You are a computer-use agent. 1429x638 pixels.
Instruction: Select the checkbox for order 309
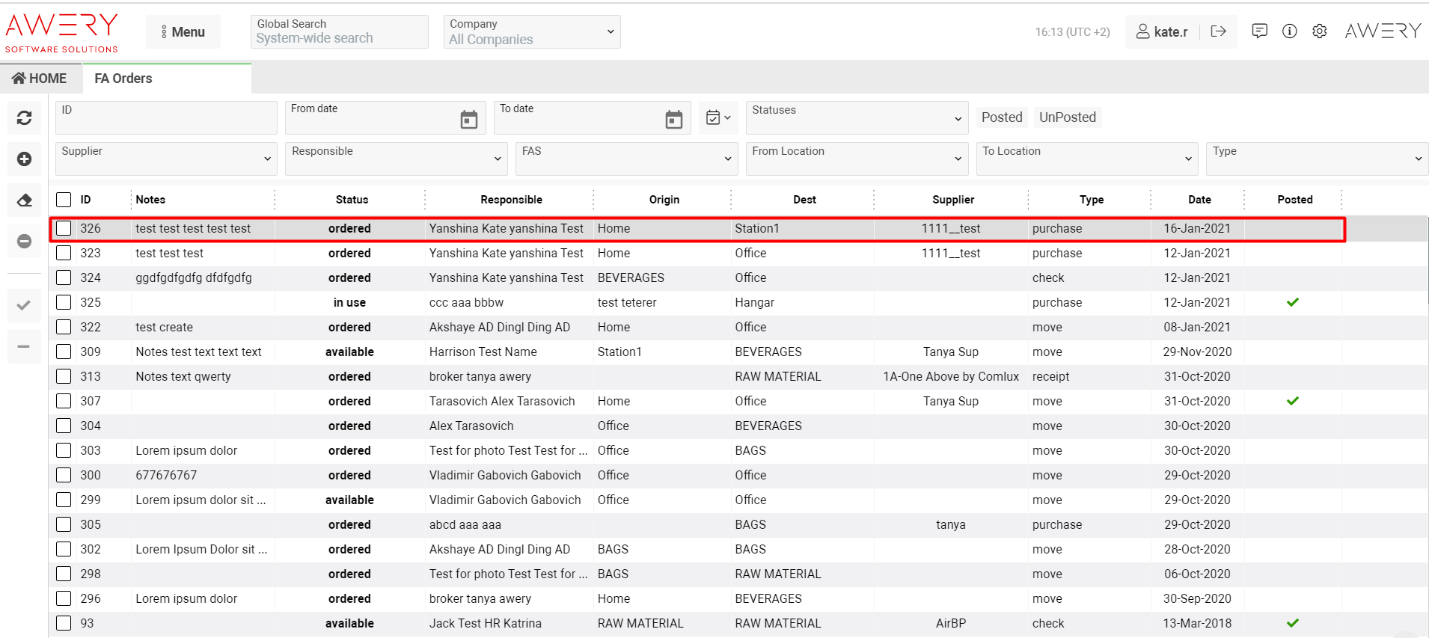coord(64,352)
